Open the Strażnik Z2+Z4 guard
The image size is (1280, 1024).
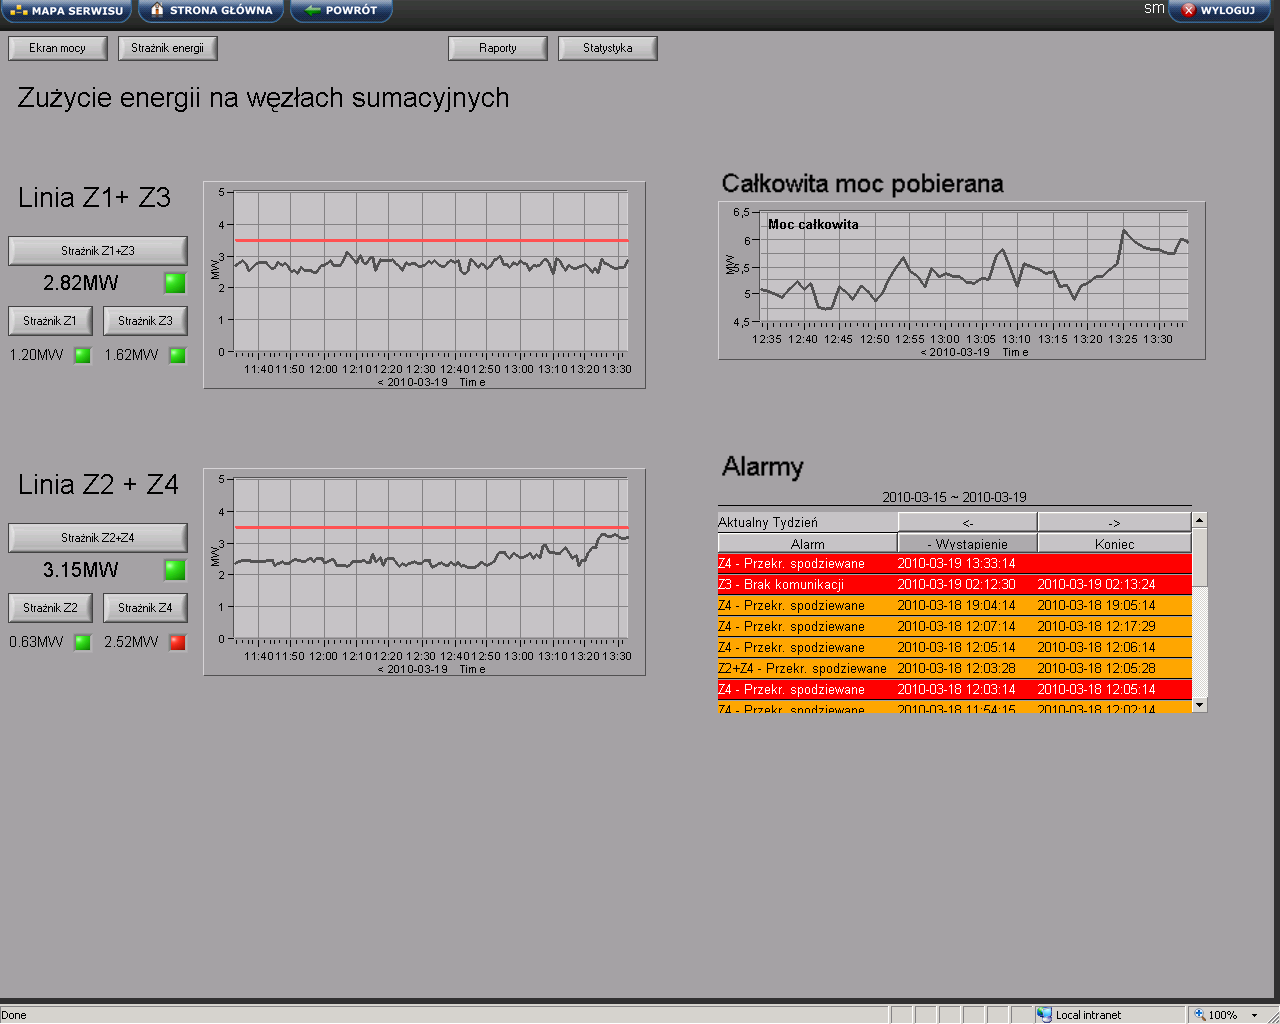[x=98, y=538]
